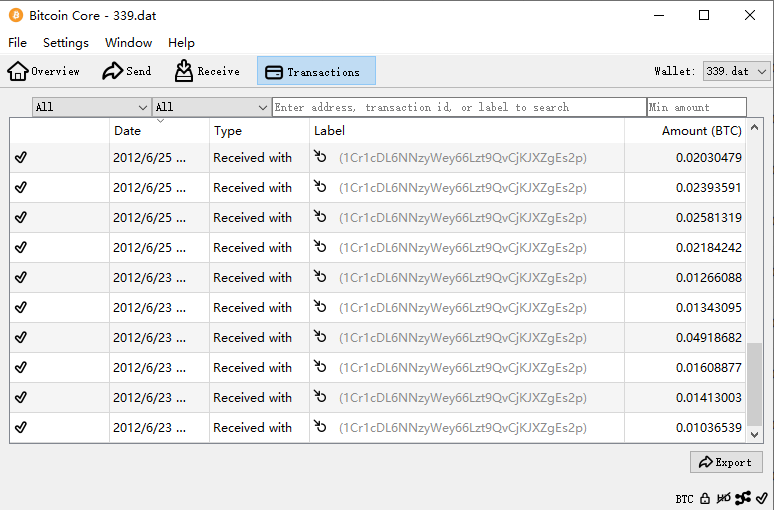The height and width of the screenshot is (510, 774).
Task: Focus the address search input field
Action: [x=459, y=107]
